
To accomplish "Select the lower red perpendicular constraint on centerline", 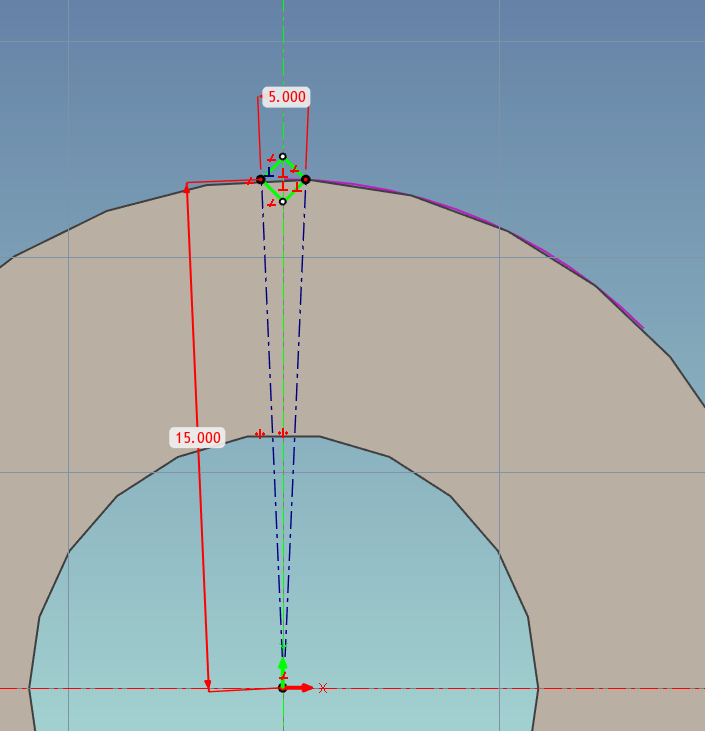I will (x=283, y=185).
